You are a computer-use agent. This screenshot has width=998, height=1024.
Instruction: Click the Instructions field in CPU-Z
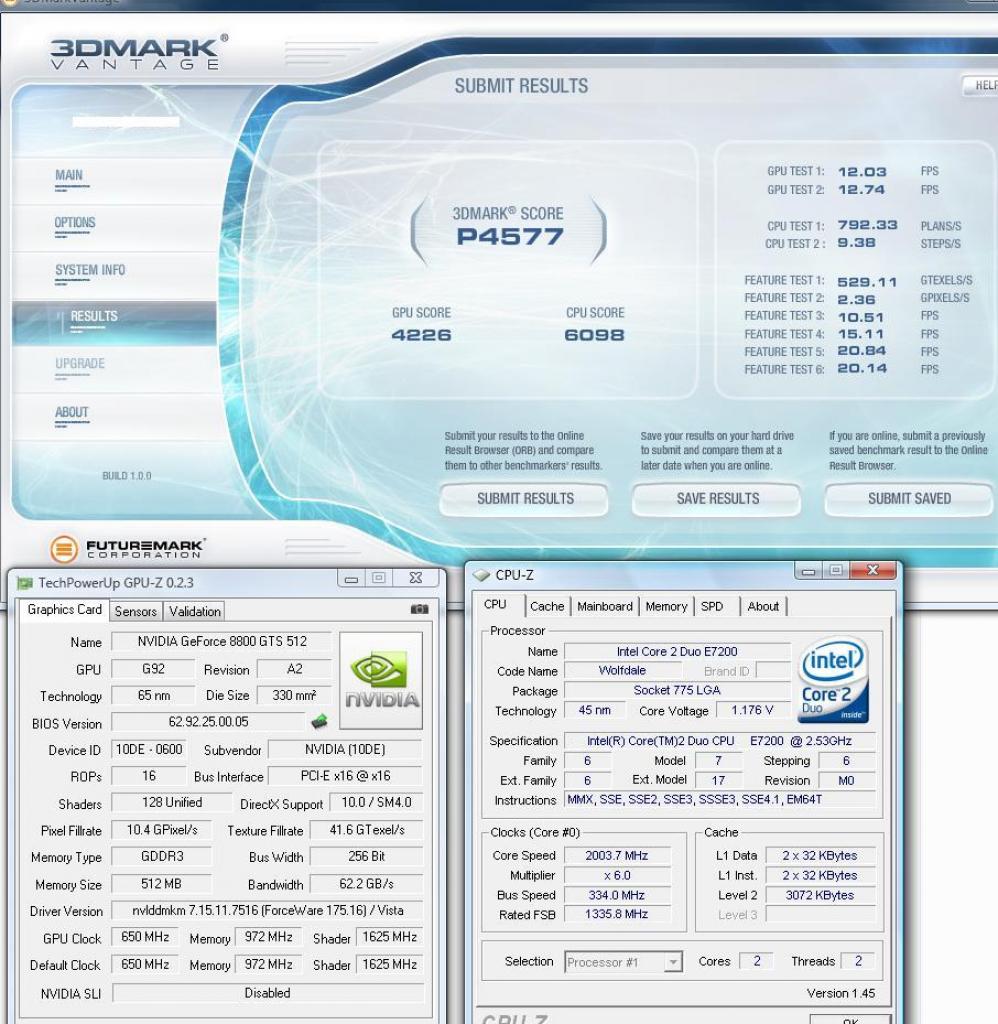click(x=719, y=800)
